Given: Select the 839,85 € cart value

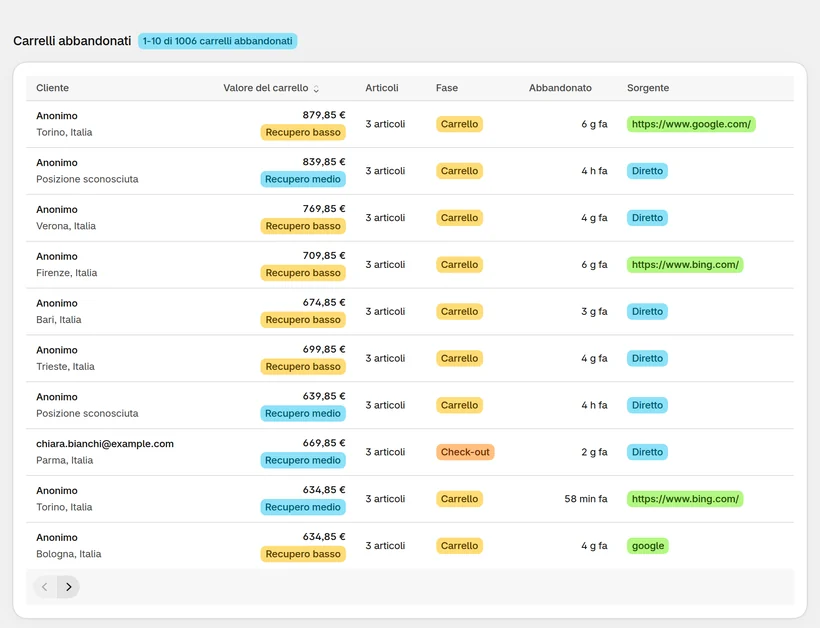Looking at the screenshot, I should tap(324, 162).
